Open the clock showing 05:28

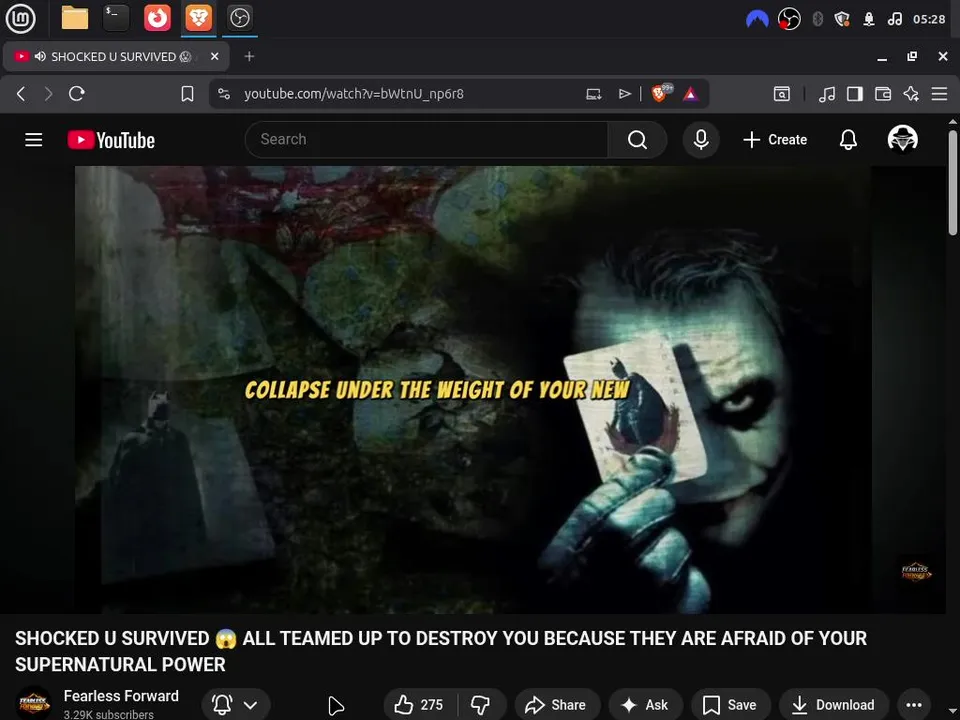(929, 20)
